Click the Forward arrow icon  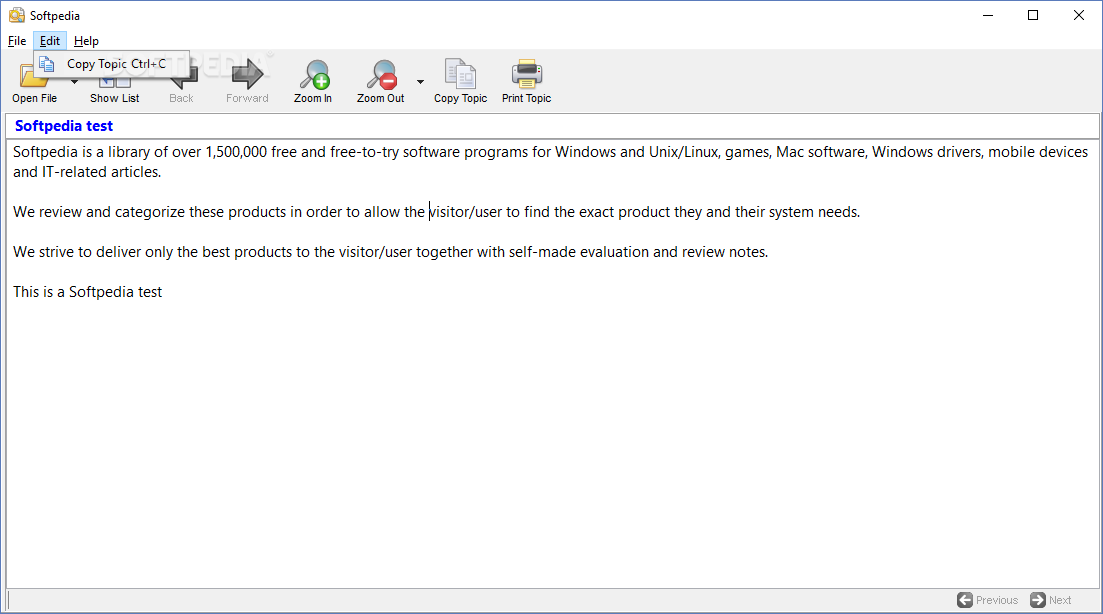coord(248,74)
